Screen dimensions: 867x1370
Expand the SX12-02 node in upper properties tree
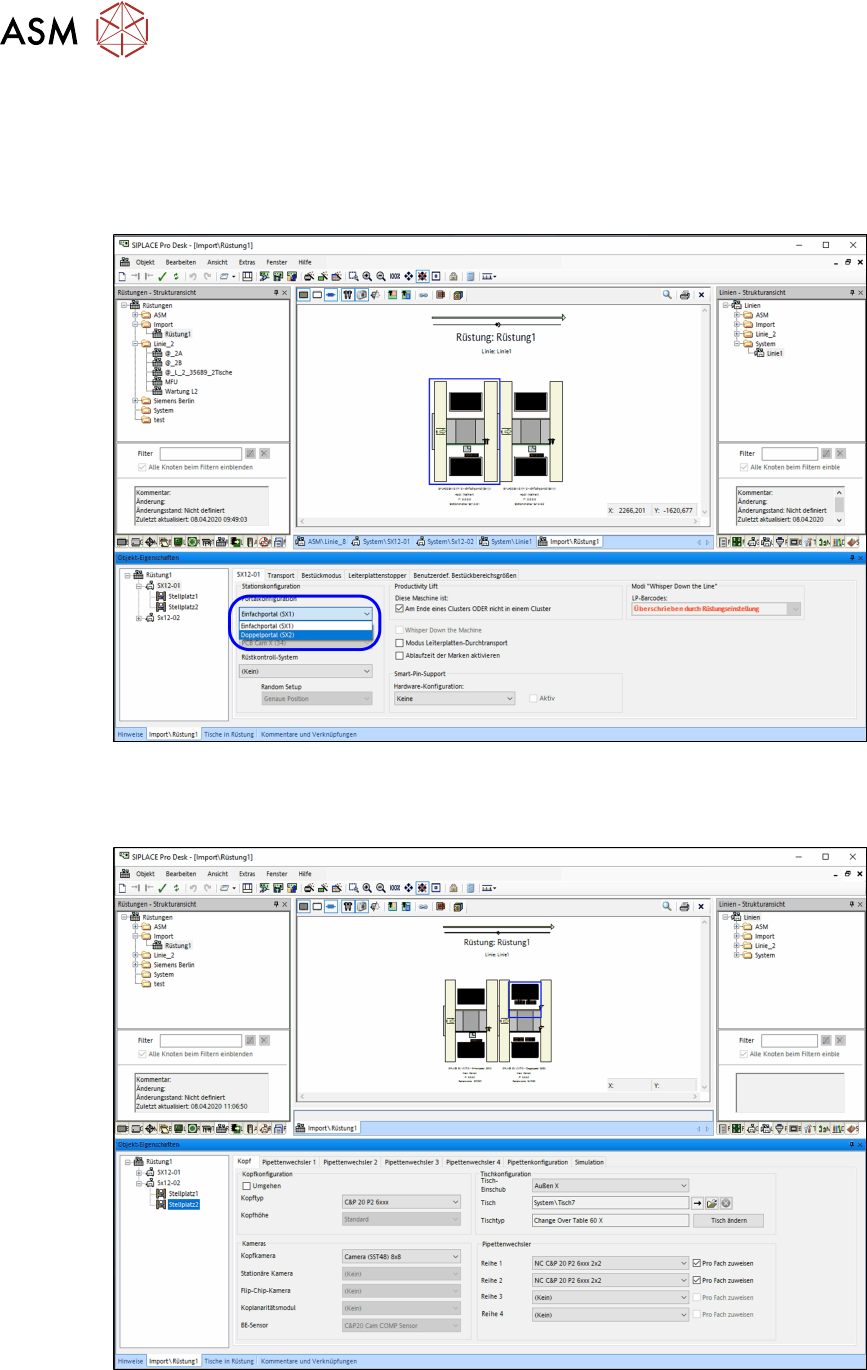(138, 618)
